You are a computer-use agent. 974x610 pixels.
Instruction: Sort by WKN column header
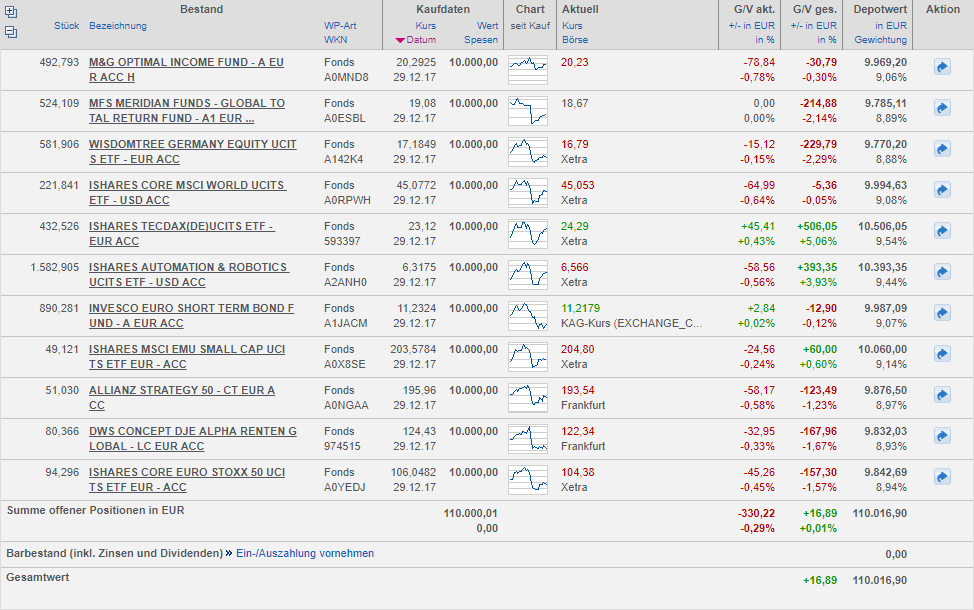335,40
